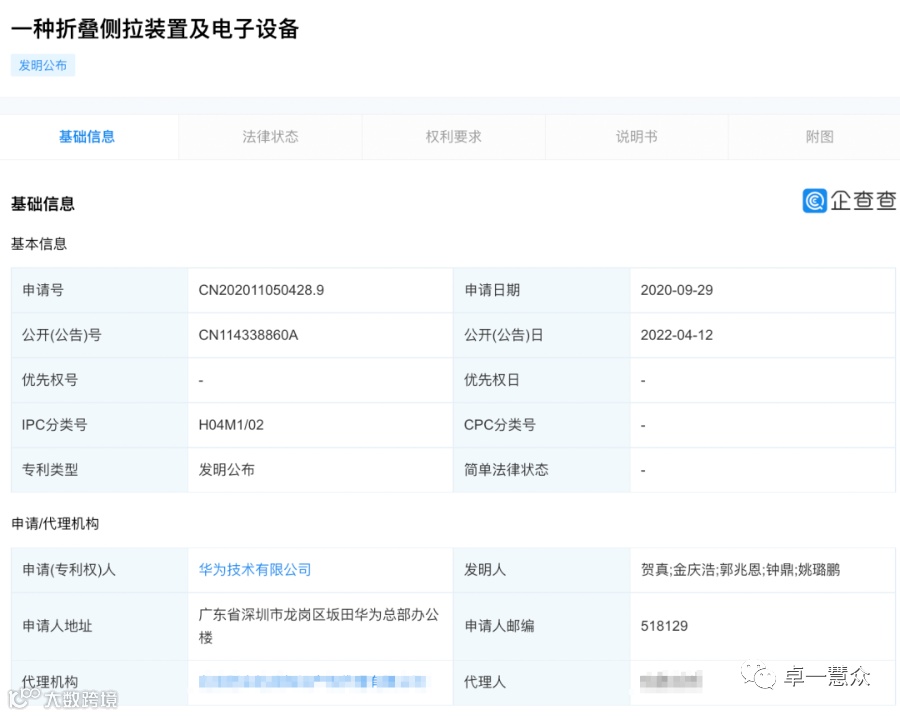Click the 基础信息 section heading
900x716 pixels.
tap(43, 204)
